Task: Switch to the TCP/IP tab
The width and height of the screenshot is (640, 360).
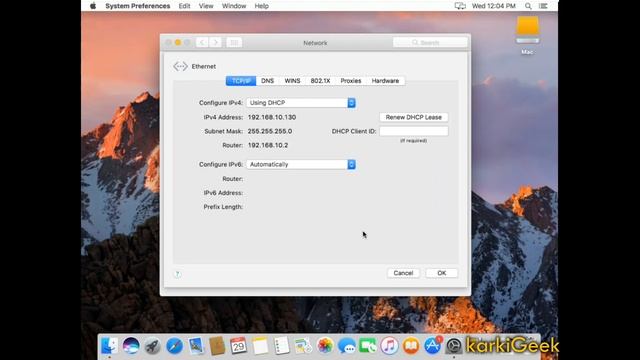Action: tap(241, 81)
